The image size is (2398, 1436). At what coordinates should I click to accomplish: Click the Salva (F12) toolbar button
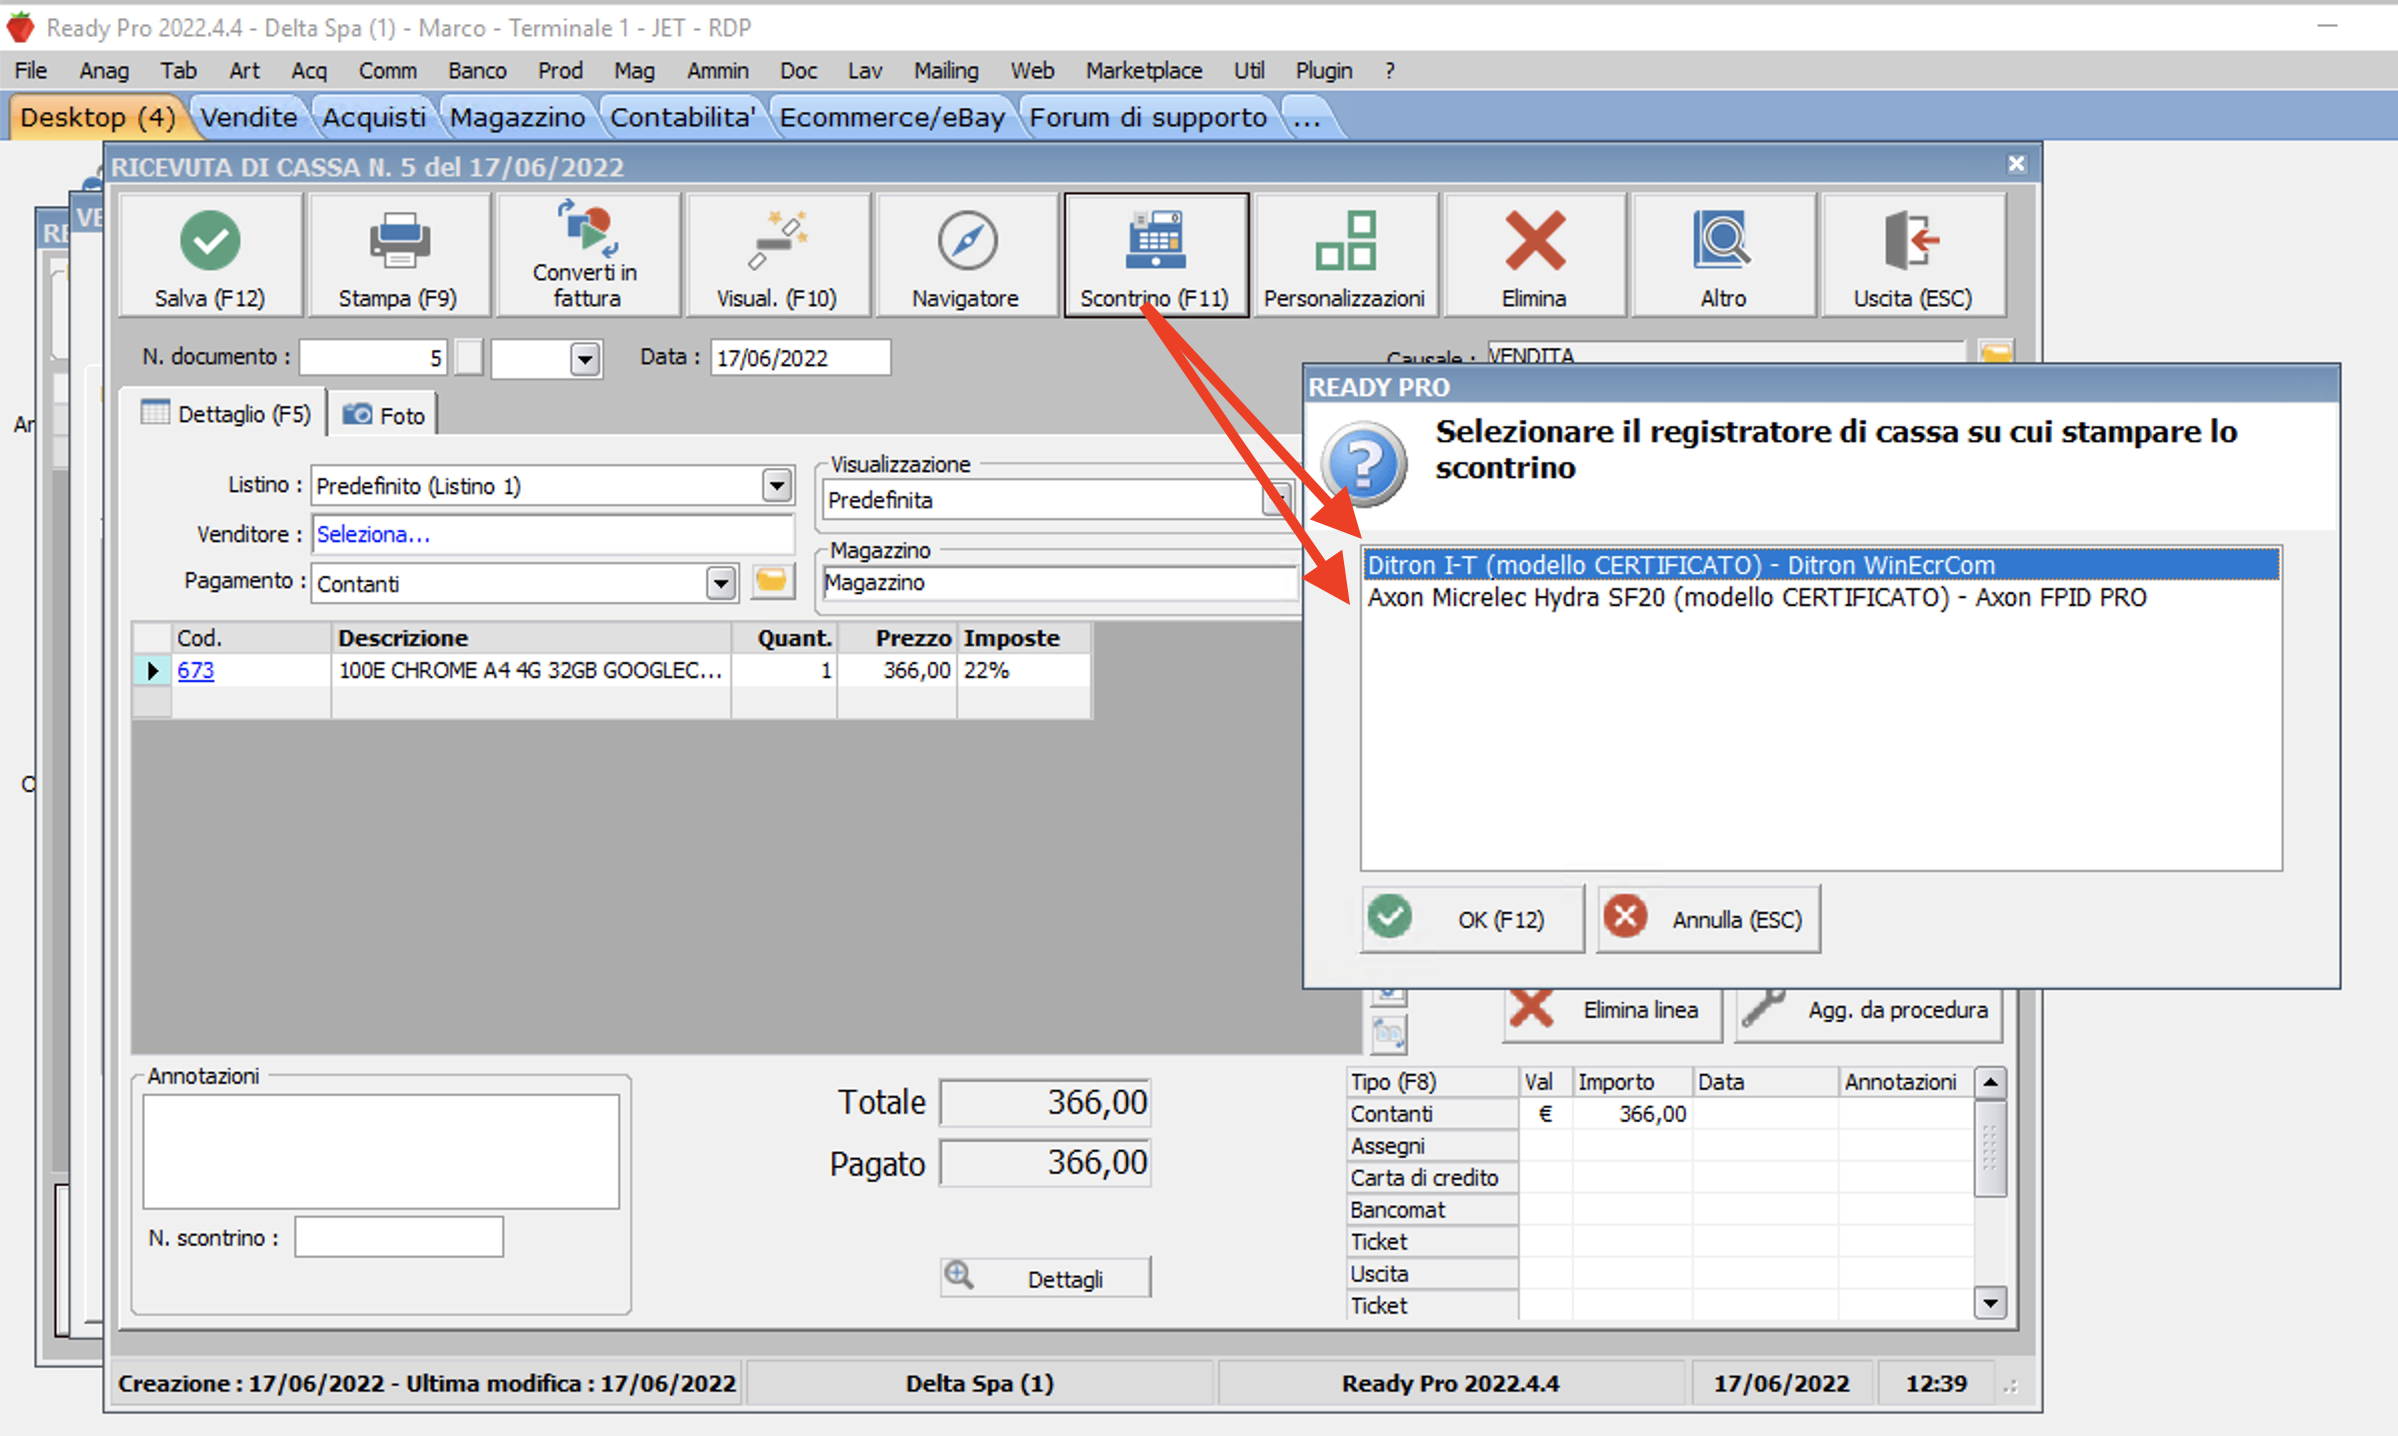pos(210,256)
